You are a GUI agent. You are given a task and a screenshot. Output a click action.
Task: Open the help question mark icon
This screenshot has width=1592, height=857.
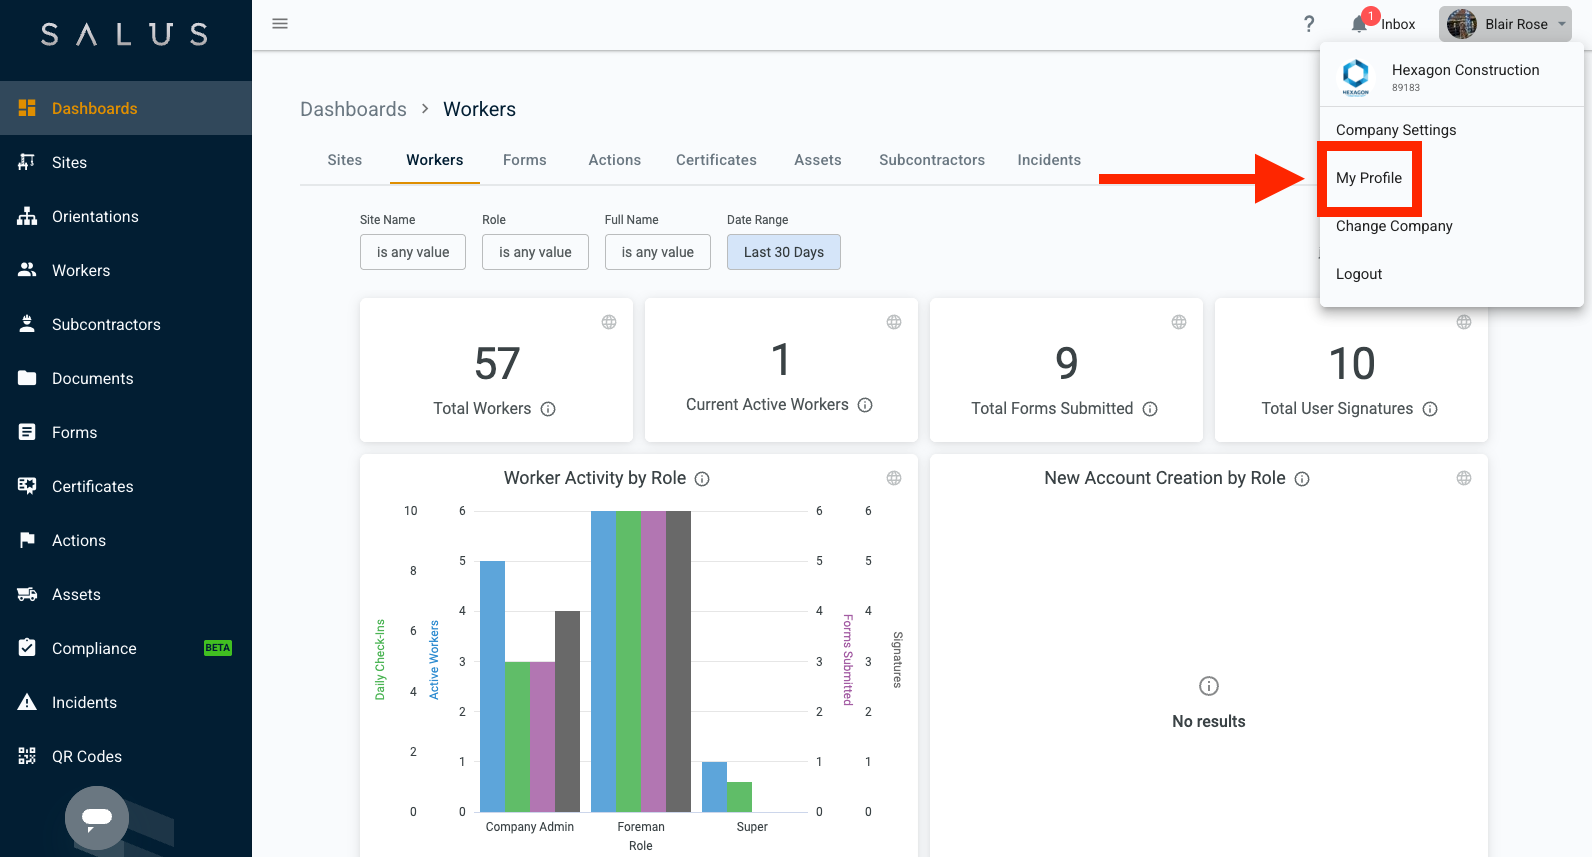1309,24
